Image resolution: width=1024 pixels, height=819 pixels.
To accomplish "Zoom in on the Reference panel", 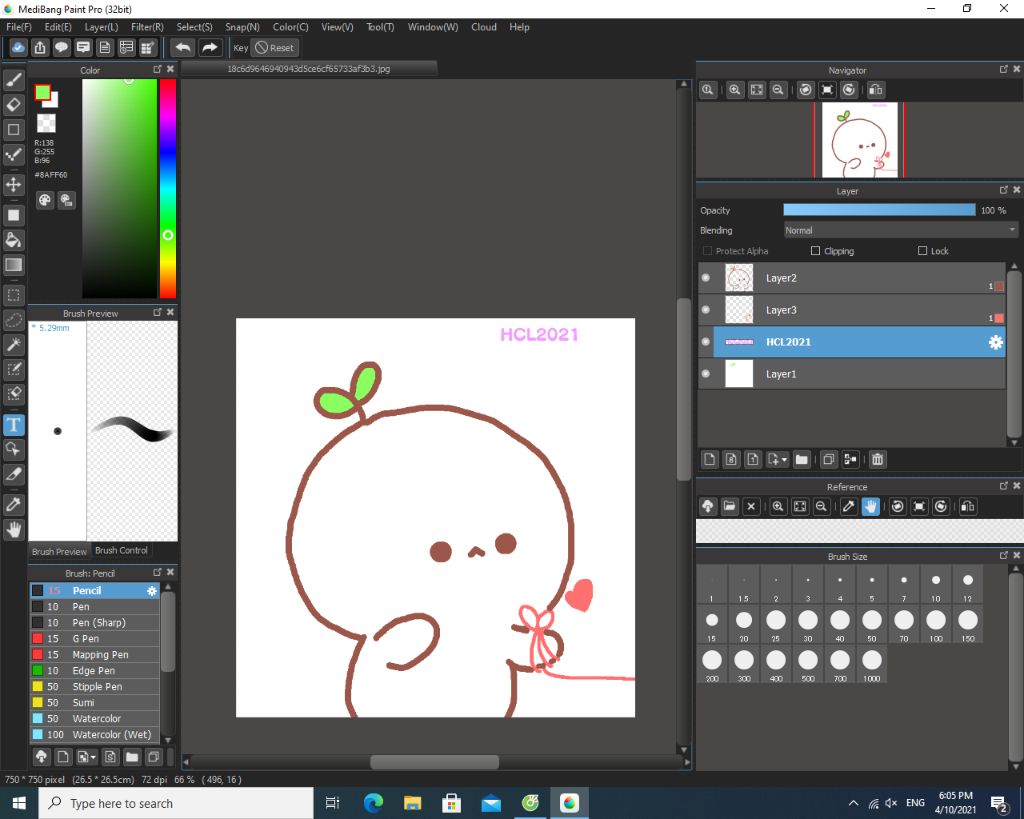I will [778, 506].
